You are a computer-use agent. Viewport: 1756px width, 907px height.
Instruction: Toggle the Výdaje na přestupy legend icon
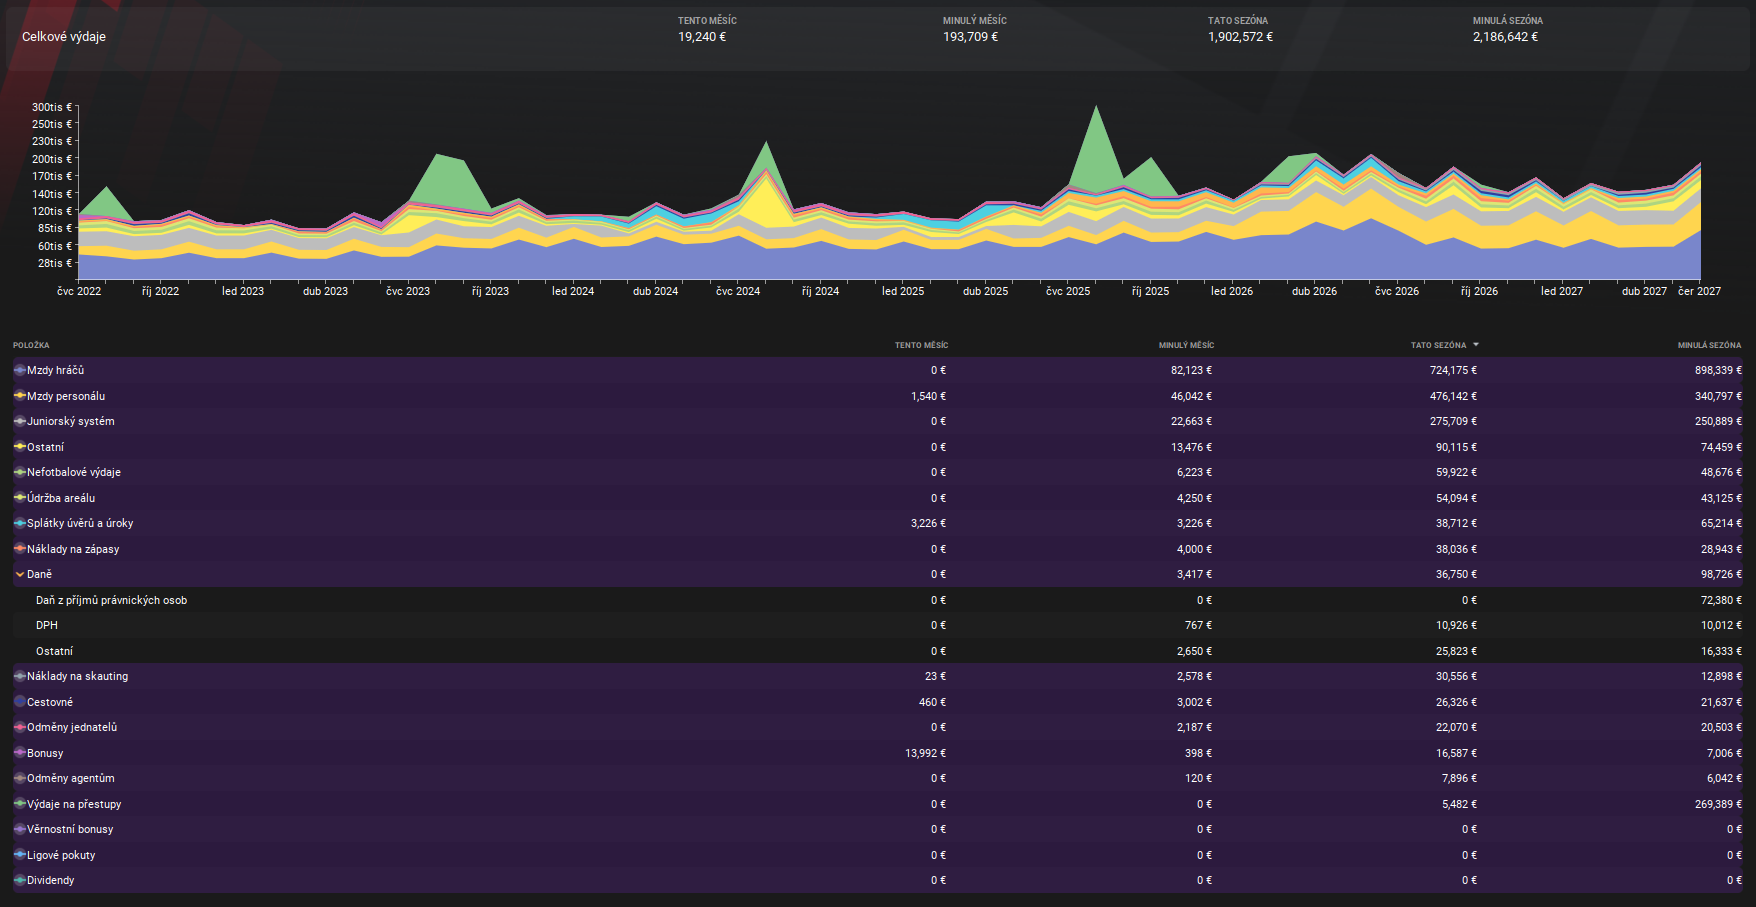(20, 804)
